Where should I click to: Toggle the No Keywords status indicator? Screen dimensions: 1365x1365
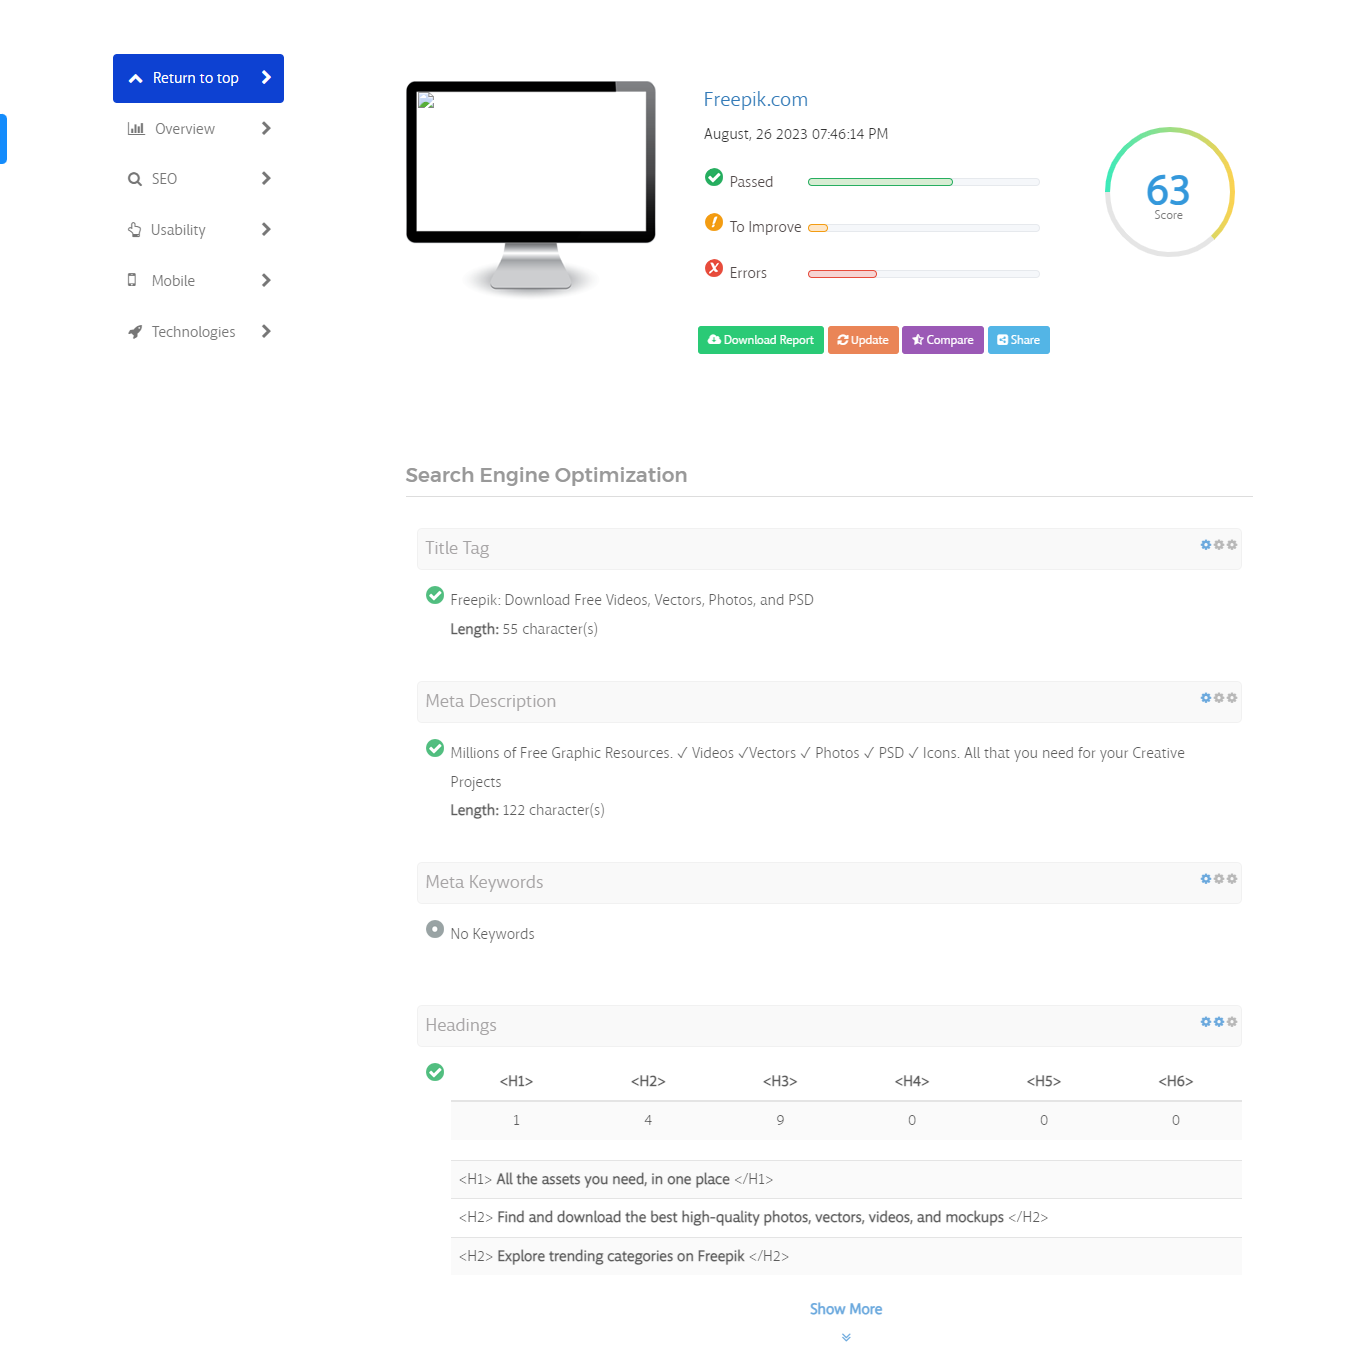tap(435, 929)
